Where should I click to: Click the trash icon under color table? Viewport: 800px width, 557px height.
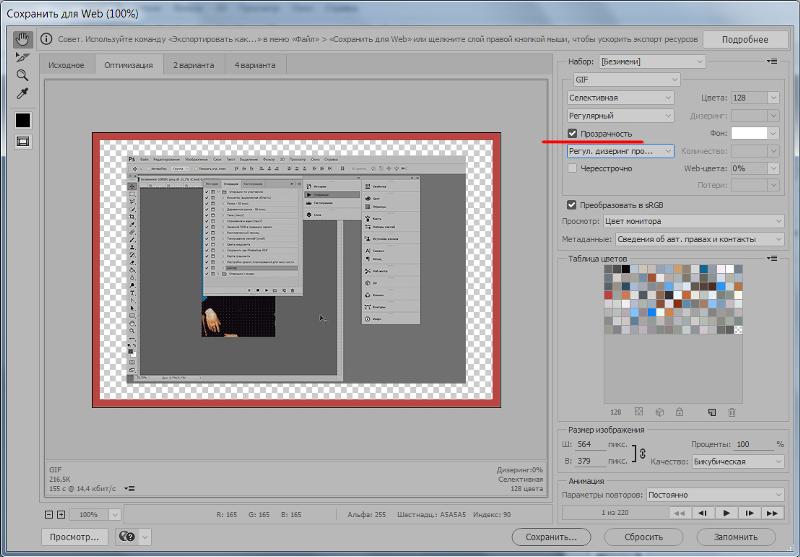pyautogui.click(x=731, y=411)
